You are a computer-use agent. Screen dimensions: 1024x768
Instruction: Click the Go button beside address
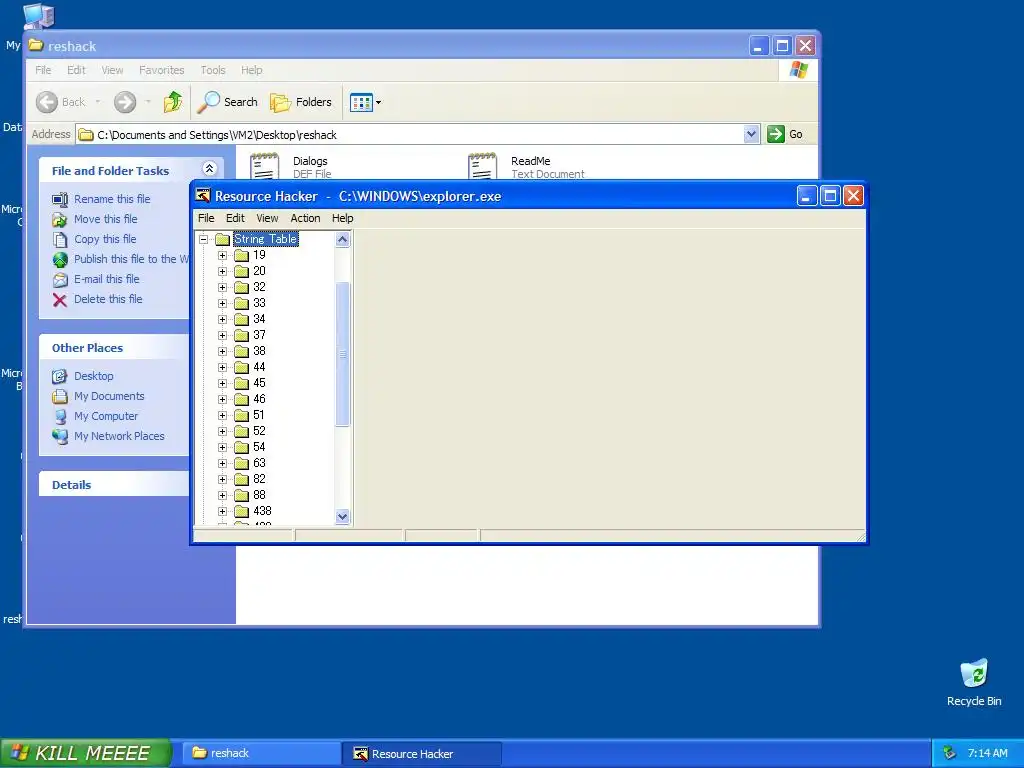tap(785, 135)
